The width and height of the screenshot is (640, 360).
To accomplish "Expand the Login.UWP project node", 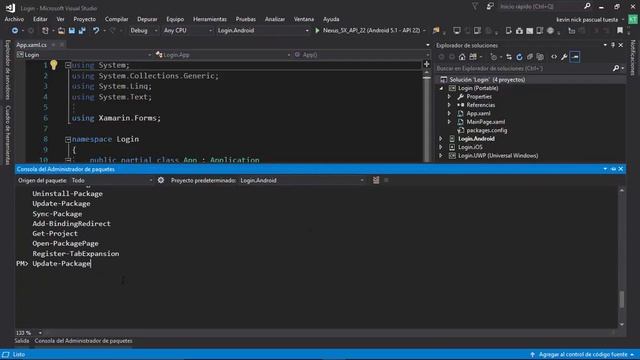I will [441, 156].
